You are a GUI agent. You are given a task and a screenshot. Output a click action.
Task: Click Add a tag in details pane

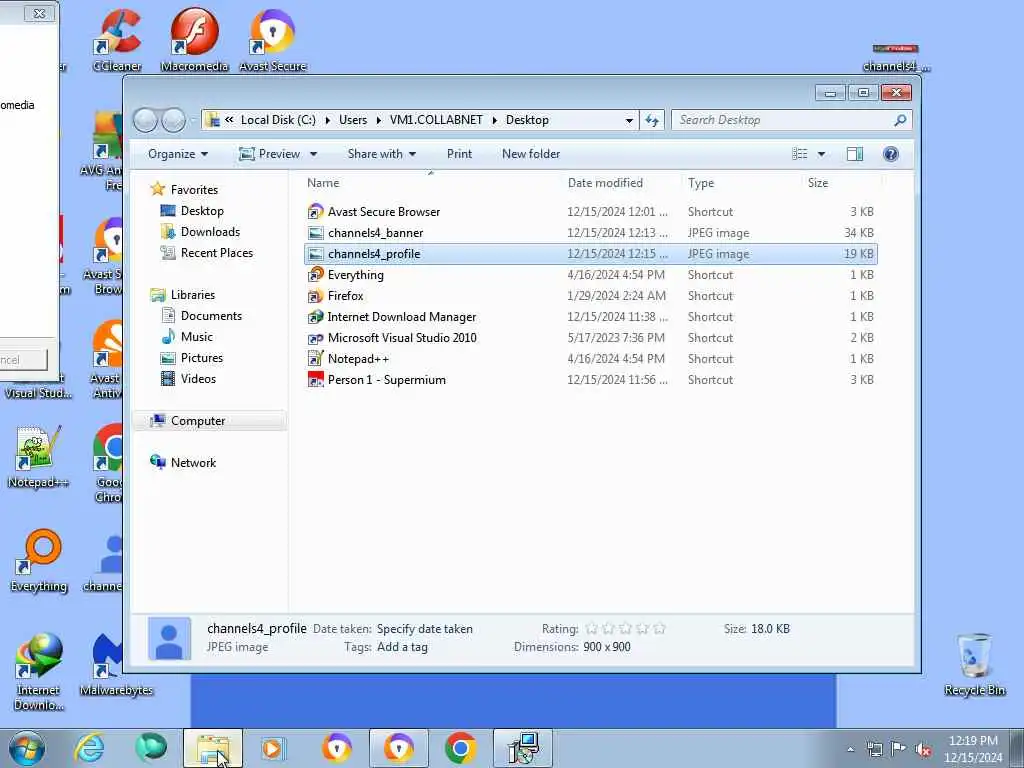pos(402,647)
